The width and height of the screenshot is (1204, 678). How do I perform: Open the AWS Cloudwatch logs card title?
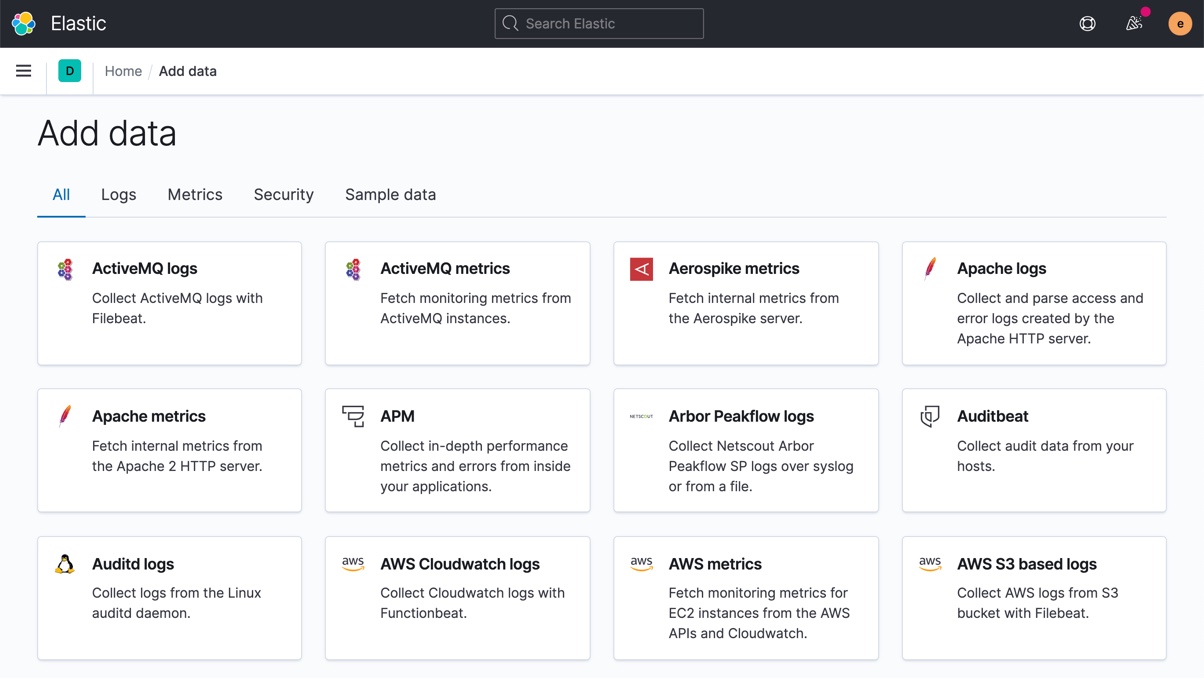pos(460,564)
